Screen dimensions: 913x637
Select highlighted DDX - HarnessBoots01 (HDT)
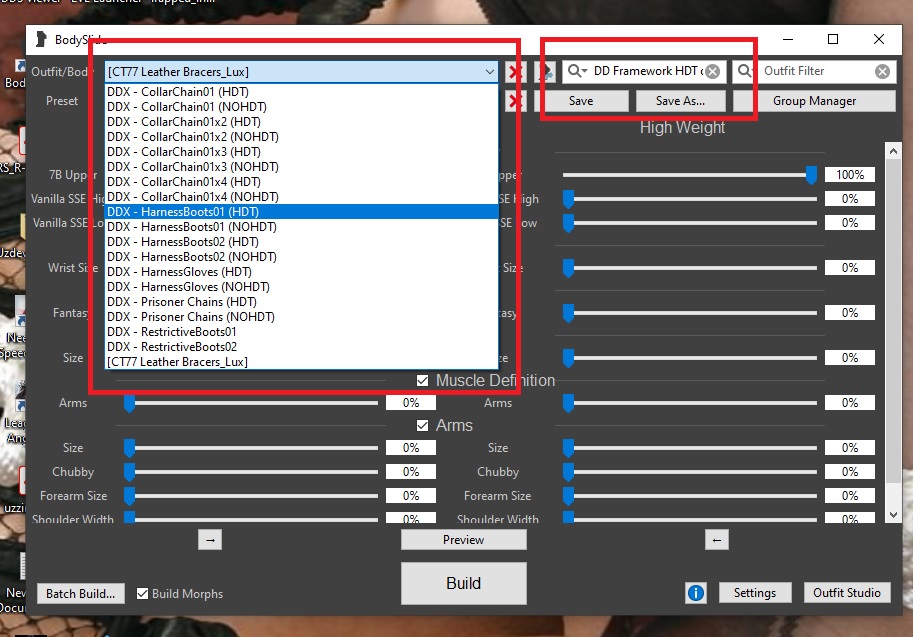[x=302, y=212]
